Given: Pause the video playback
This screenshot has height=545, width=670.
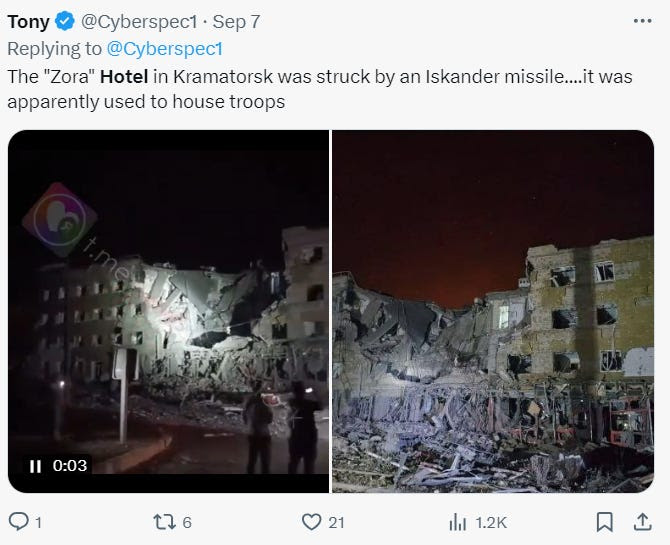Looking at the screenshot, I should pyautogui.click(x=35, y=466).
